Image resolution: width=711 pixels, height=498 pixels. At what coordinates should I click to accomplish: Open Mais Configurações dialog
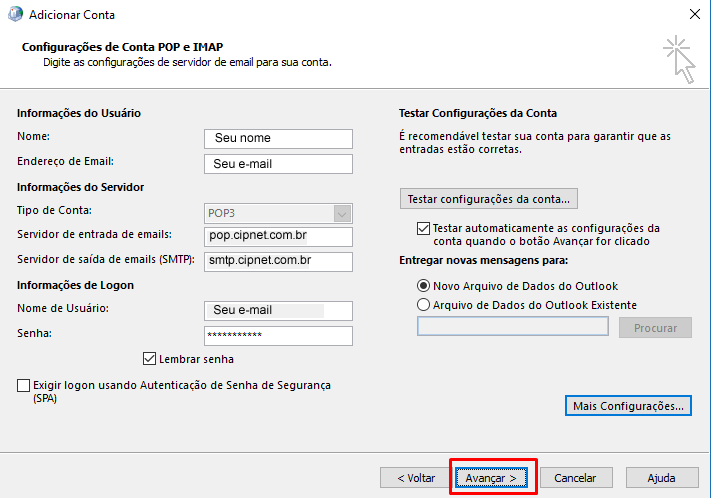click(628, 405)
